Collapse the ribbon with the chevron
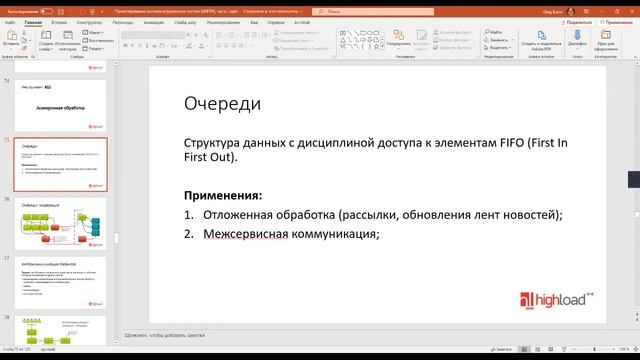Viewport: 640px width, 360px height. coord(635,57)
